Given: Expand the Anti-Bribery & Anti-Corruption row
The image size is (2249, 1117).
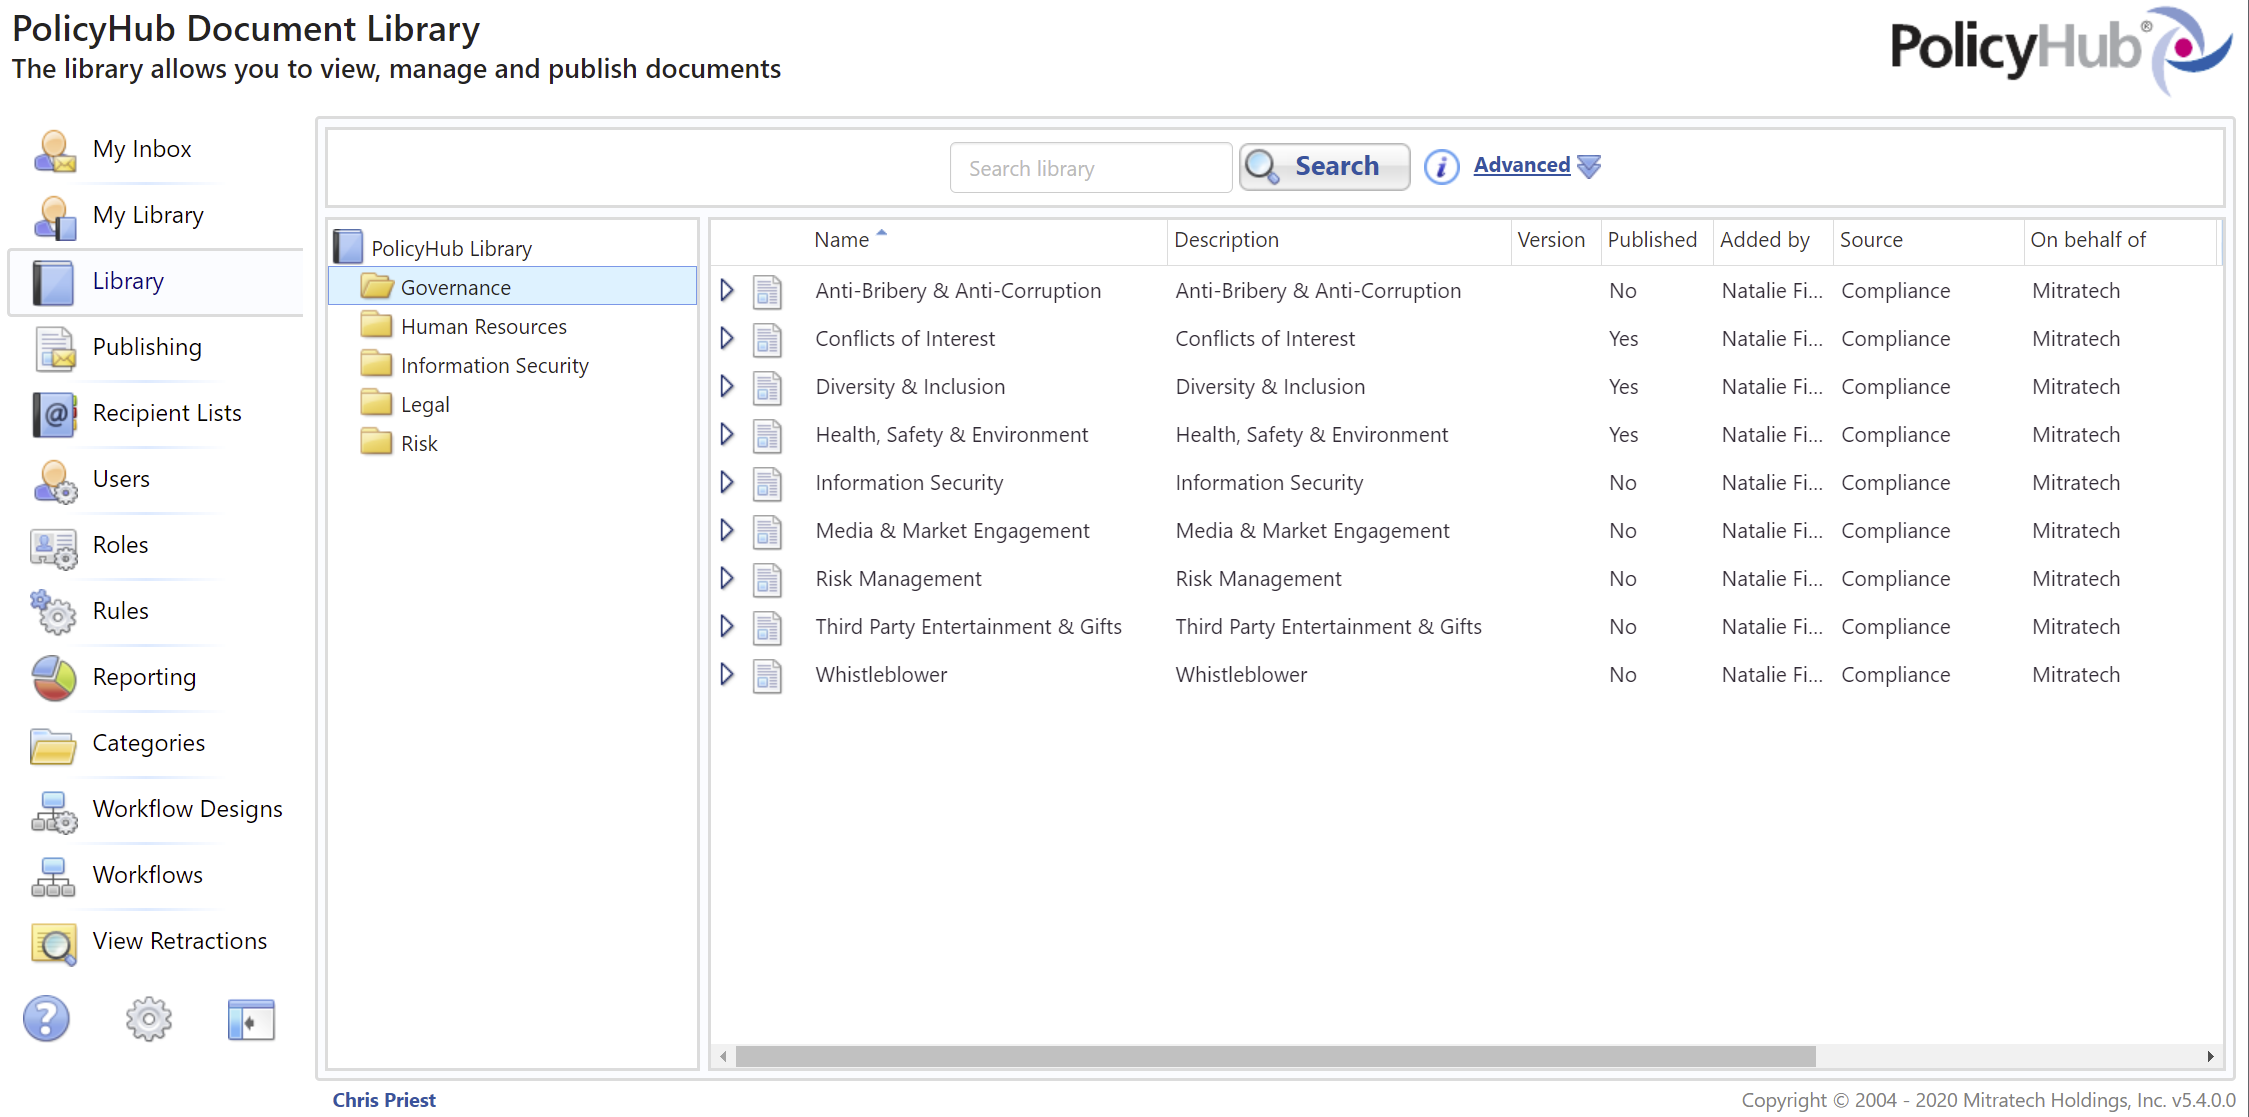Looking at the screenshot, I should pyautogui.click(x=727, y=291).
